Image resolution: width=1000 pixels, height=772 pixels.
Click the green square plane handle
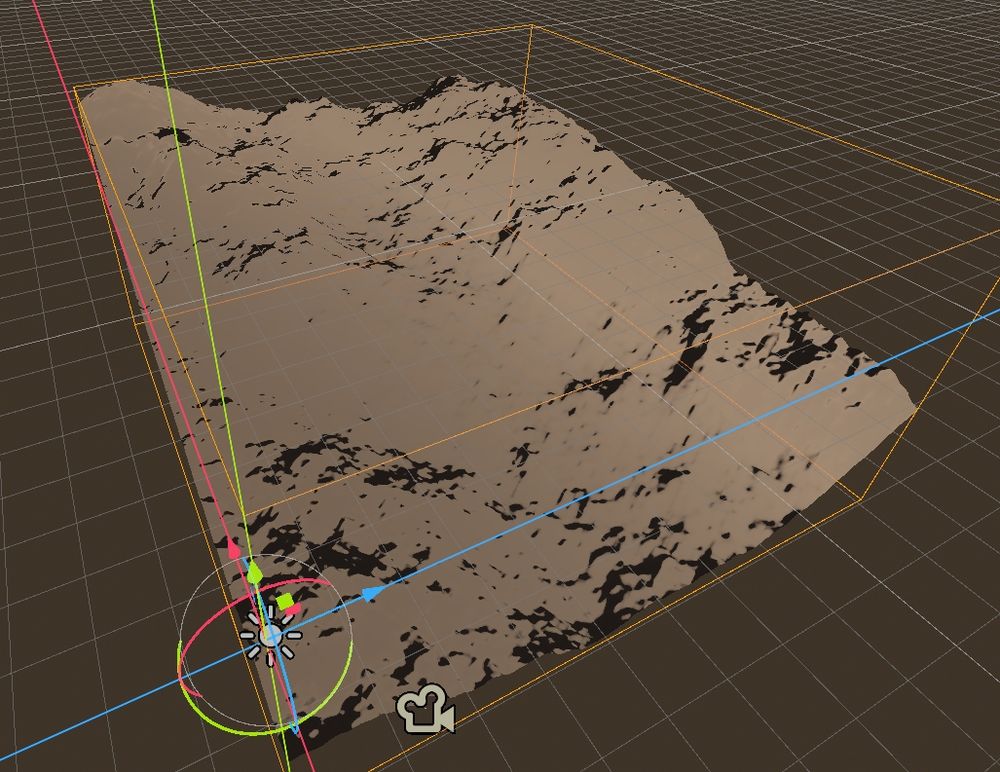point(285,600)
